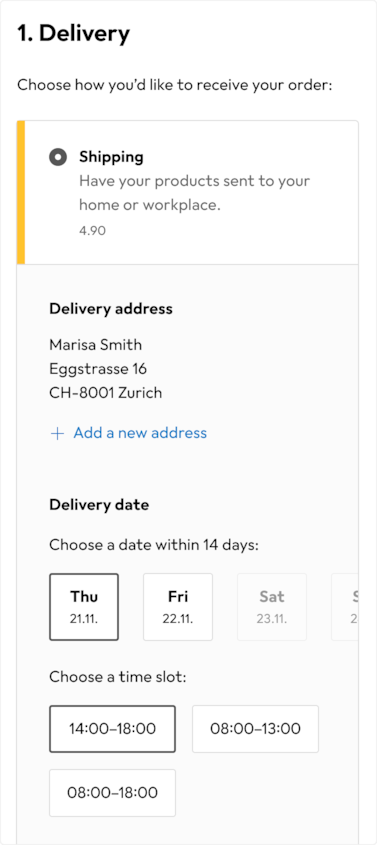Click the Shipping option title
Image resolution: width=377 pixels, height=845 pixels.
[111, 157]
